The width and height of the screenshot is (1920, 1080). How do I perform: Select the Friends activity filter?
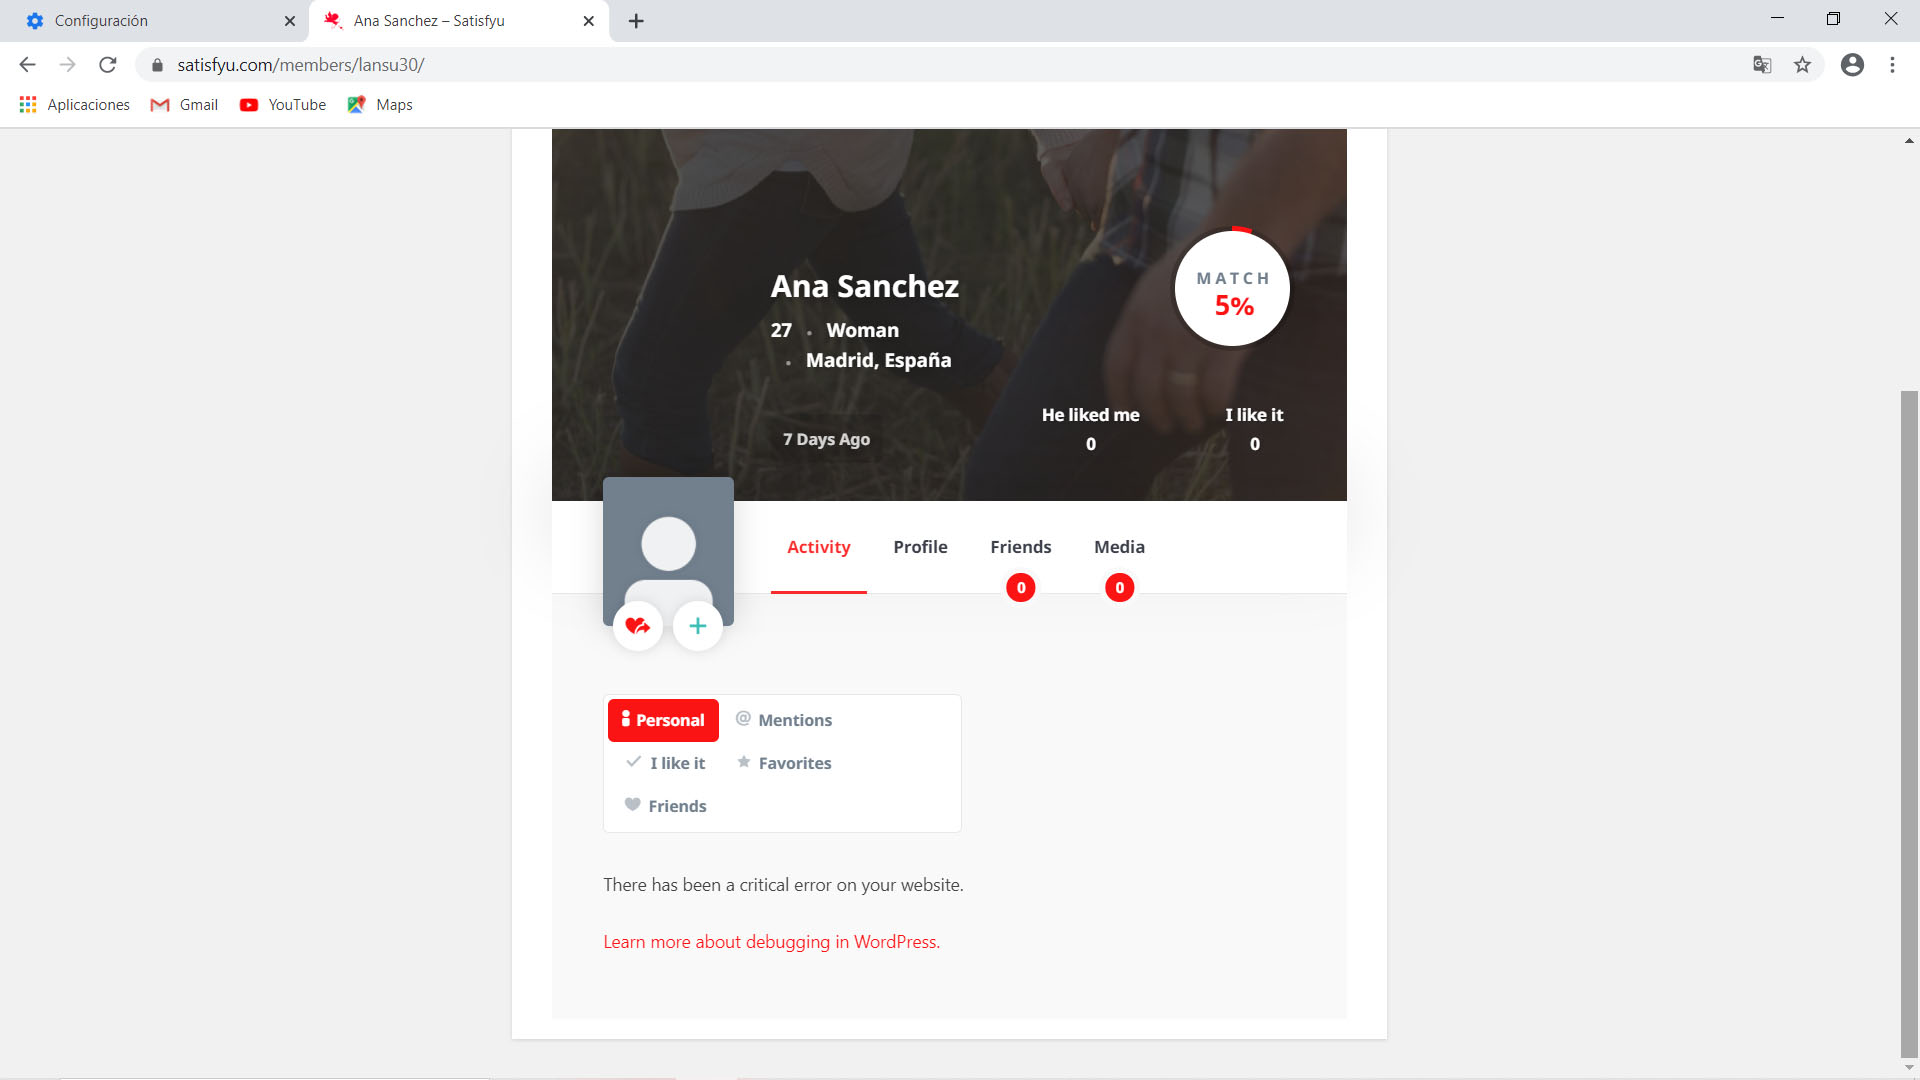666,806
